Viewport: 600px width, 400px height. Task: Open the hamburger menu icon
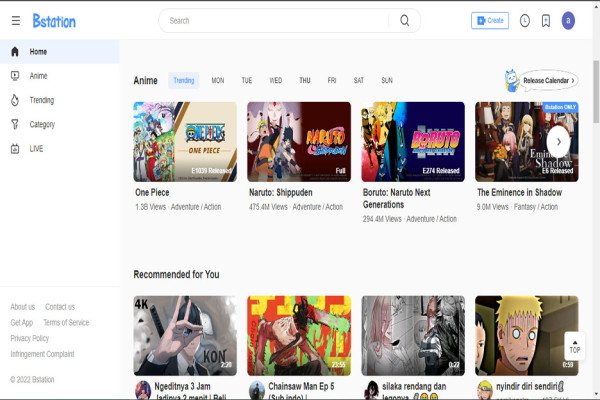(x=16, y=21)
